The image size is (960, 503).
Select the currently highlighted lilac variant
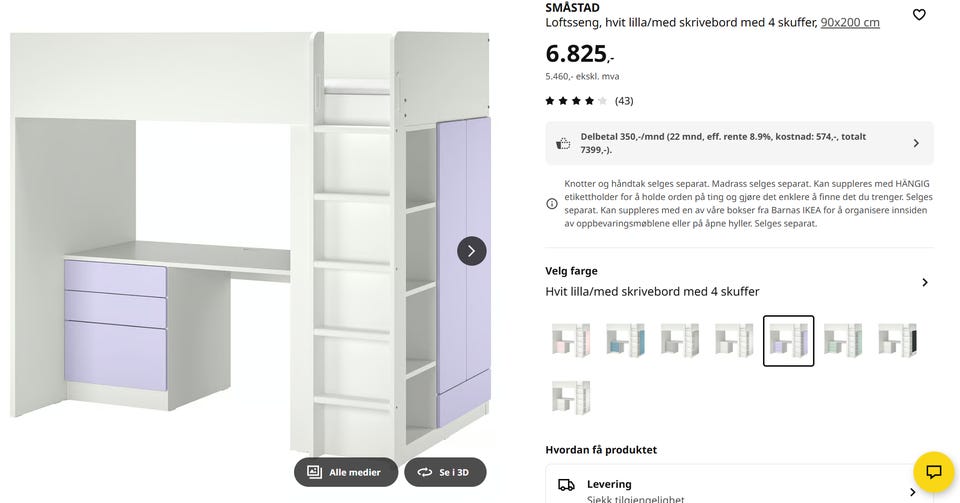[788, 340]
